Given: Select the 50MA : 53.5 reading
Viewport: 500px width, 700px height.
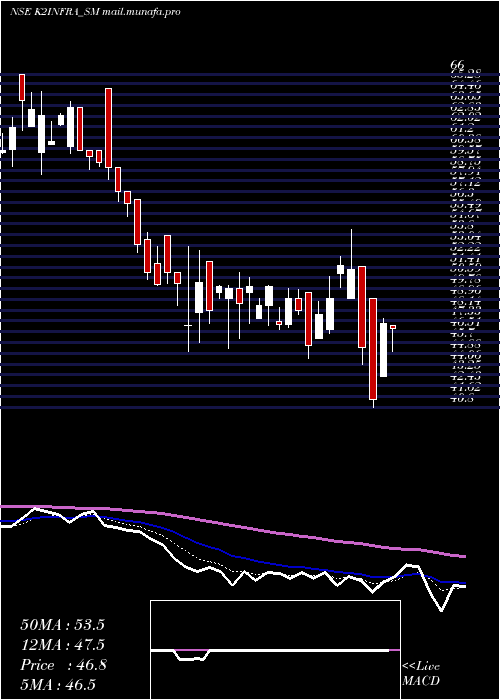Looking at the screenshot, I should [x=62, y=625].
